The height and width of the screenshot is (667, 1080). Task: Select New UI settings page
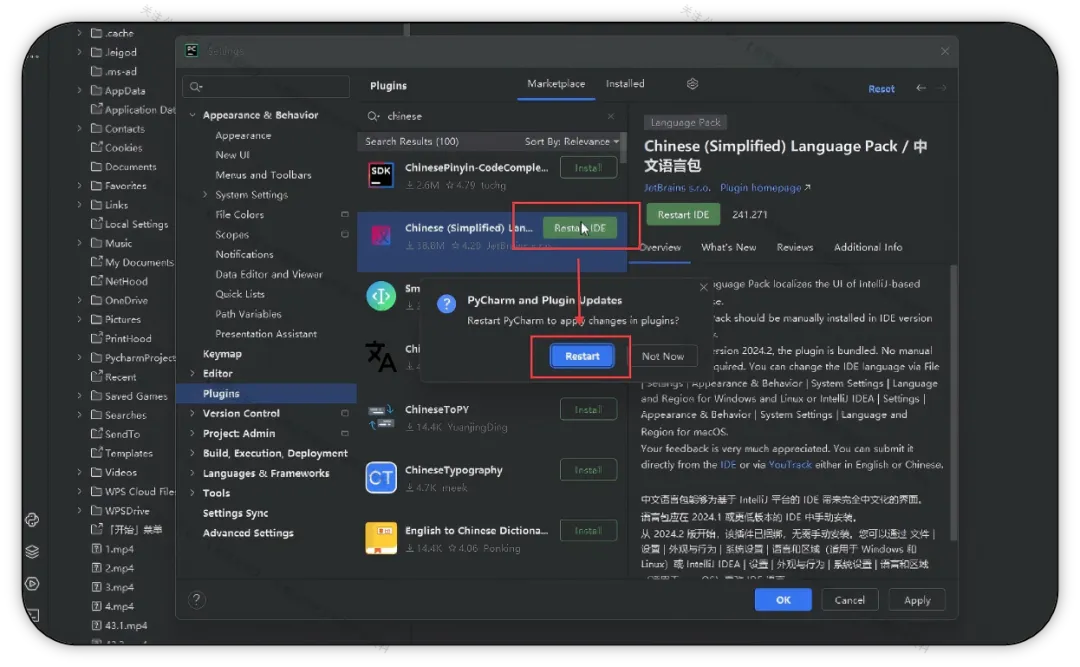[232, 155]
